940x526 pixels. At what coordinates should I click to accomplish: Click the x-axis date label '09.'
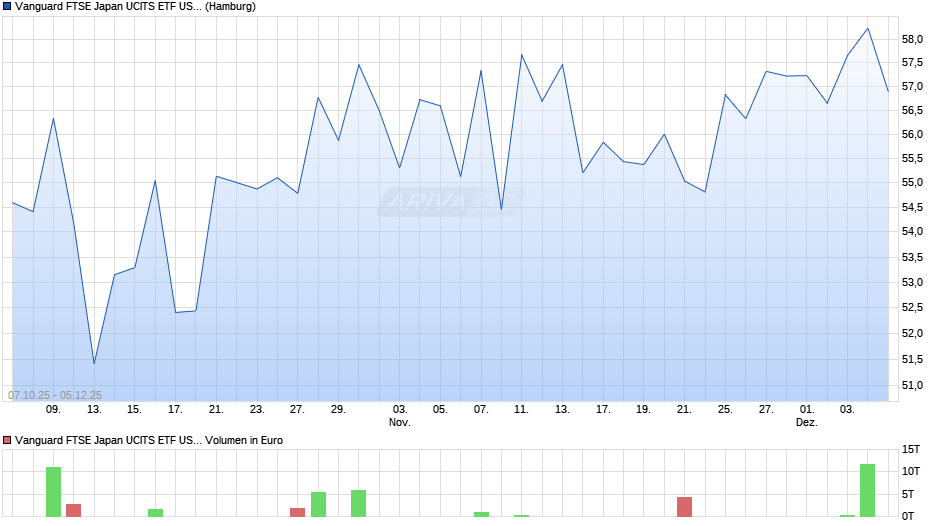(53, 410)
